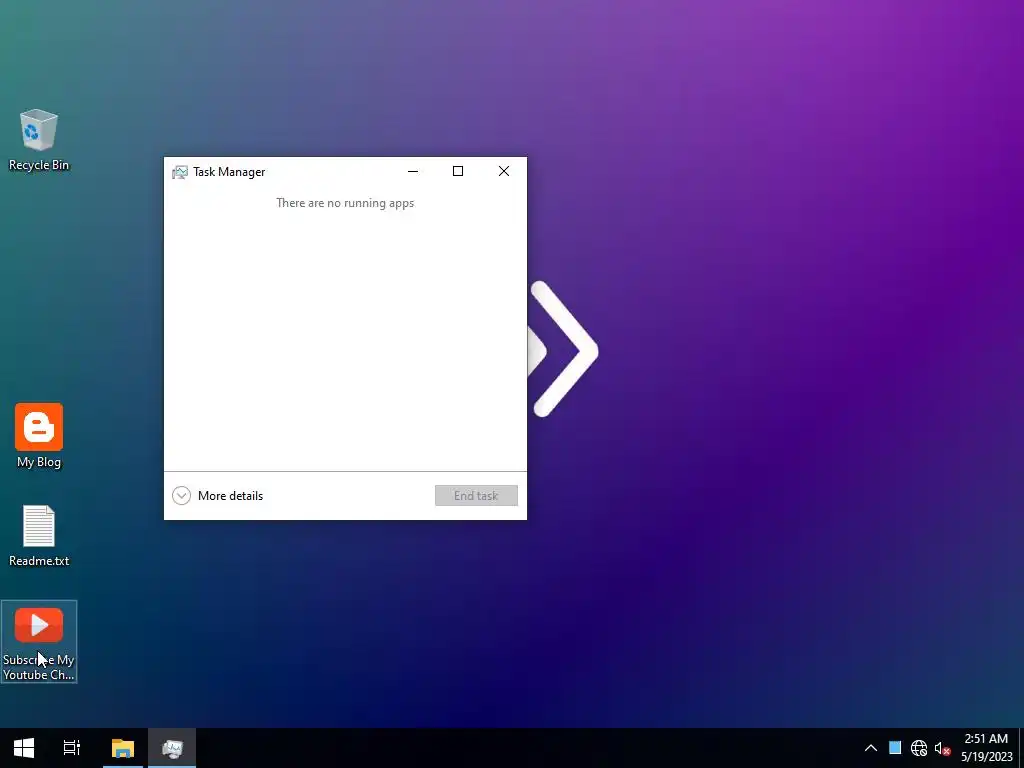Open Task View from the taskbar

pos(71,748)
